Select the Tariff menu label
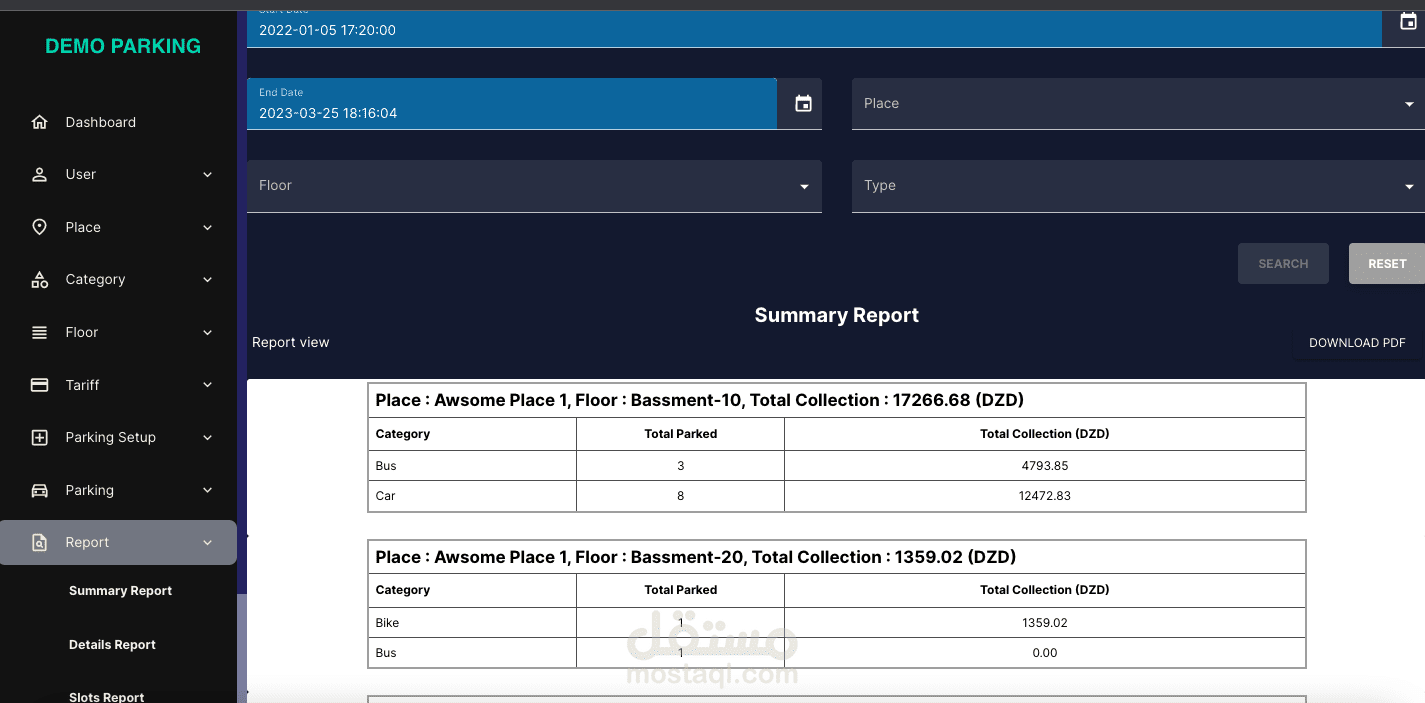The width and height of the screenshot is (1425, 703). coord(82,385)
